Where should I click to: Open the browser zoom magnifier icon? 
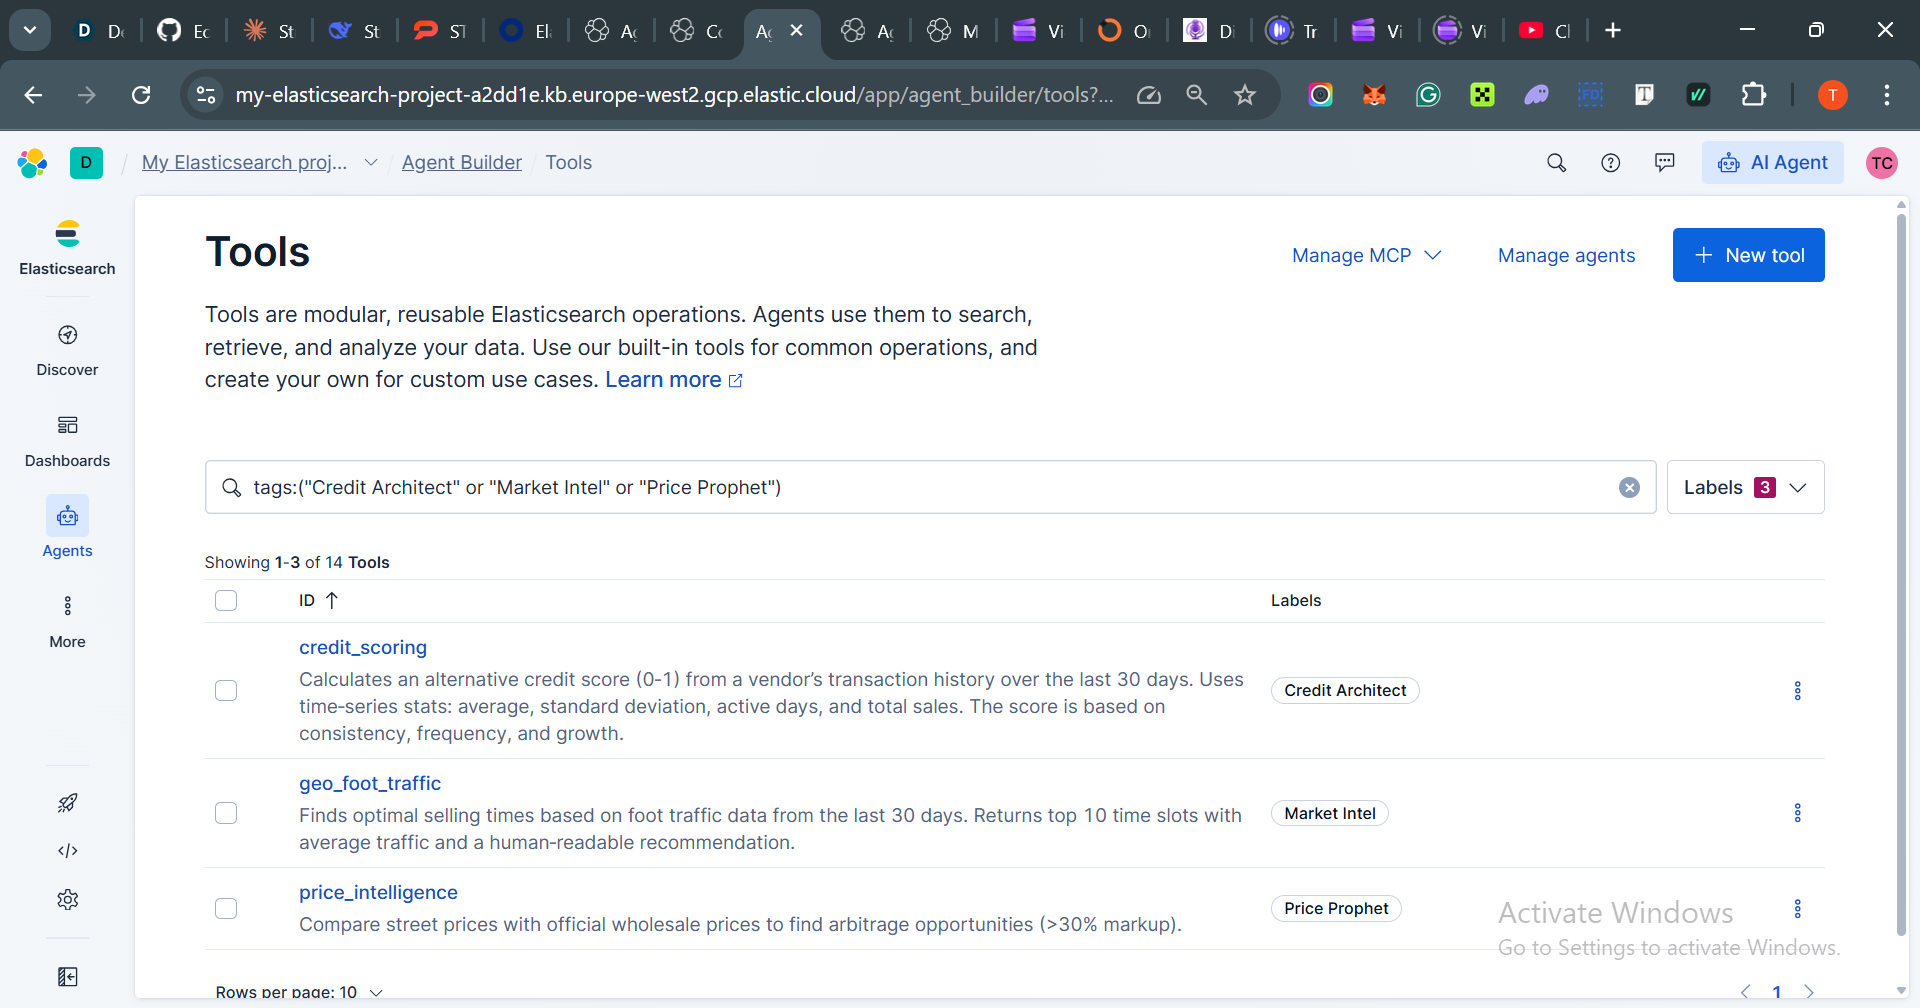pyautogui.click(x=1196, y=95)
